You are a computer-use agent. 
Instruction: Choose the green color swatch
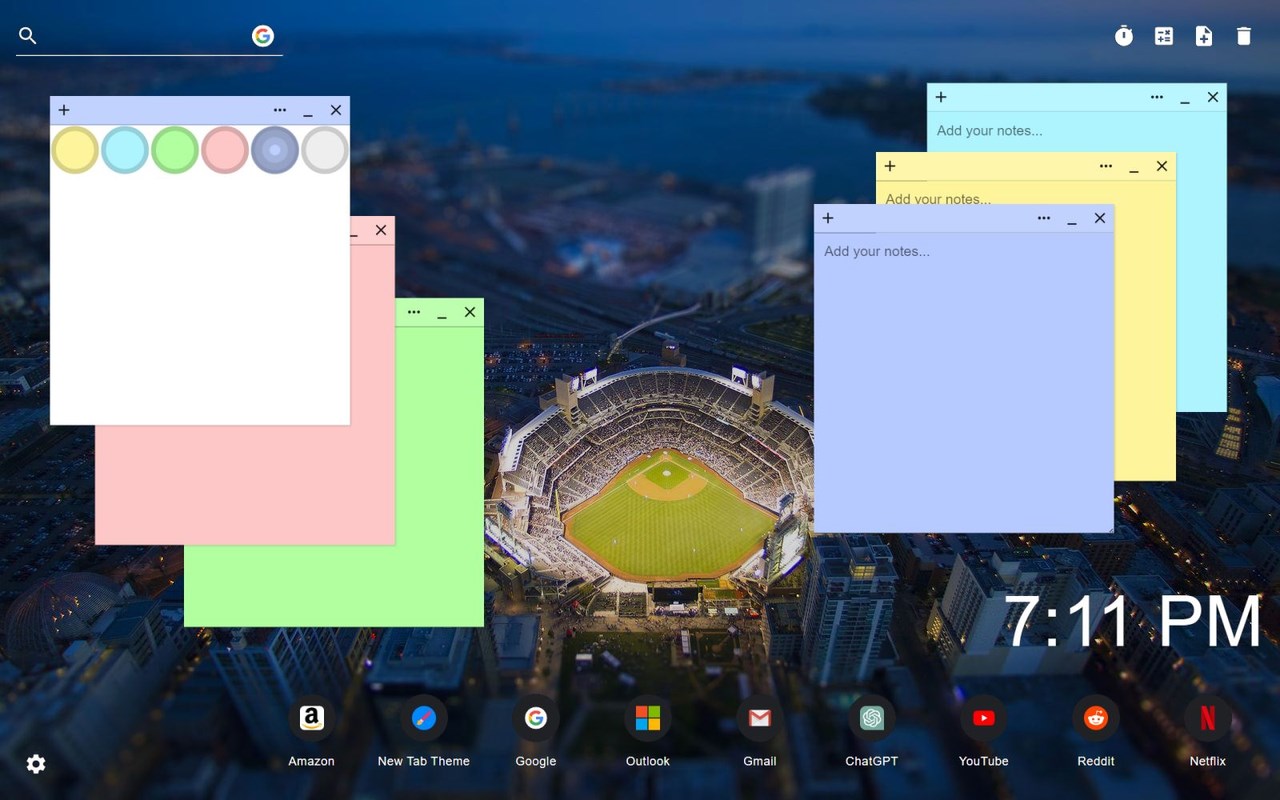tap(175, 150)
